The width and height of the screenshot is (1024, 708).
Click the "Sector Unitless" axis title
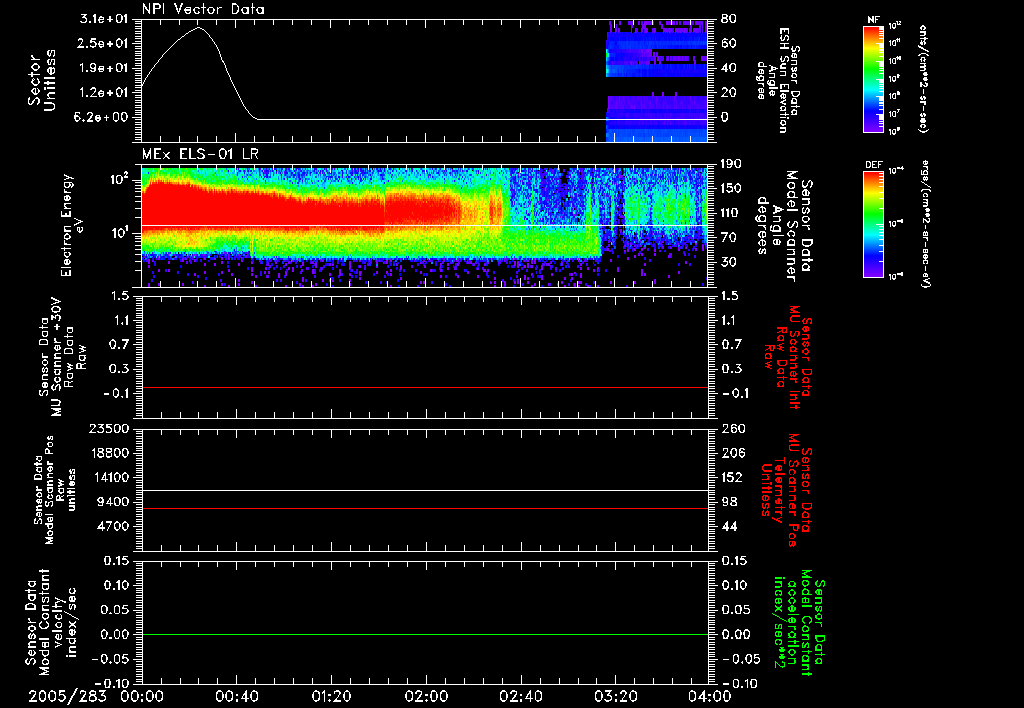[42, 80]
